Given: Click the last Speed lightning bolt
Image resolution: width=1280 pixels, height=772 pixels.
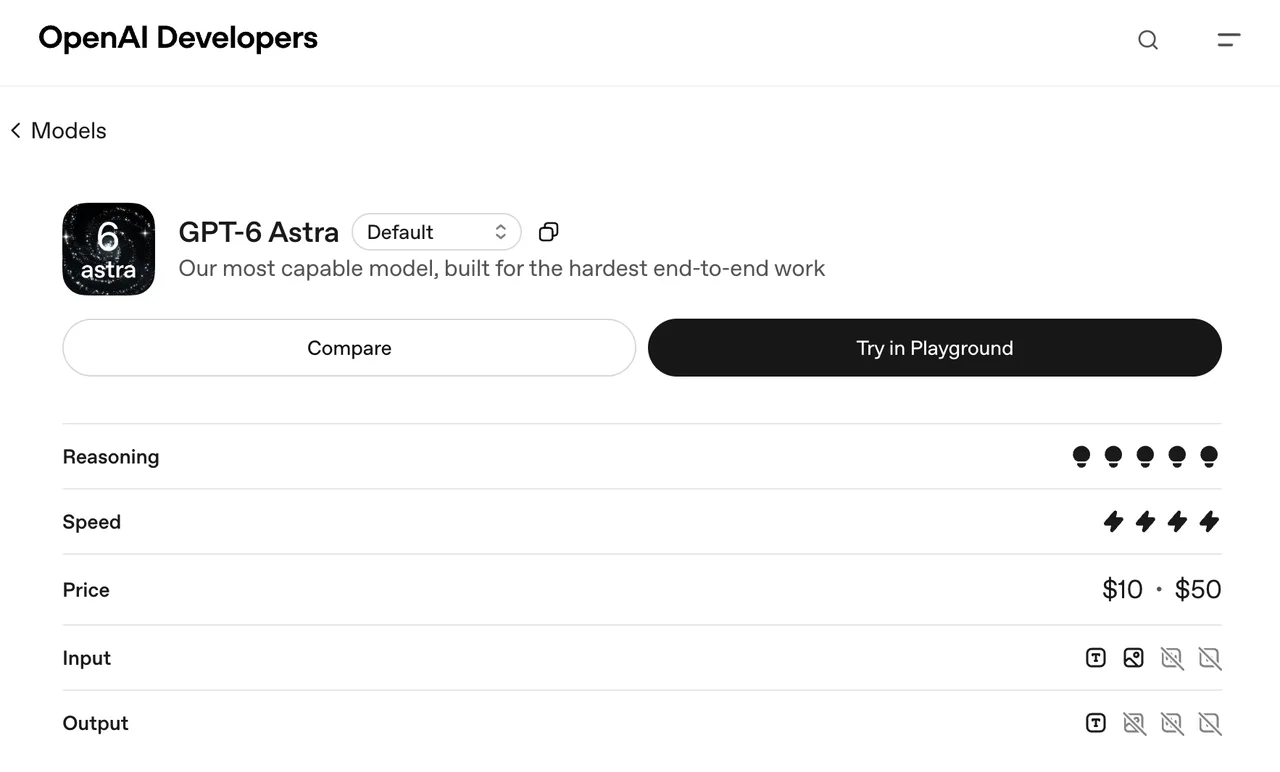Looking at the screenshot, I should click(1209, 521).
